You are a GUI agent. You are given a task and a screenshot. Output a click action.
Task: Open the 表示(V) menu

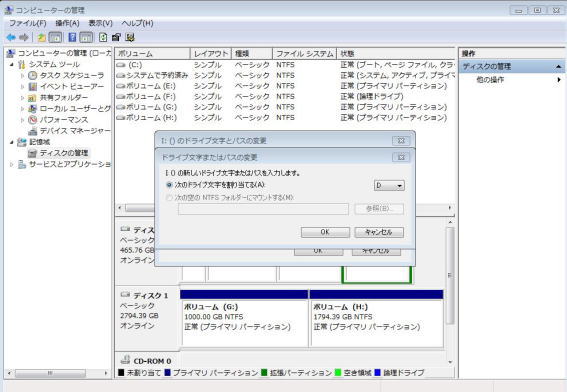101,24
